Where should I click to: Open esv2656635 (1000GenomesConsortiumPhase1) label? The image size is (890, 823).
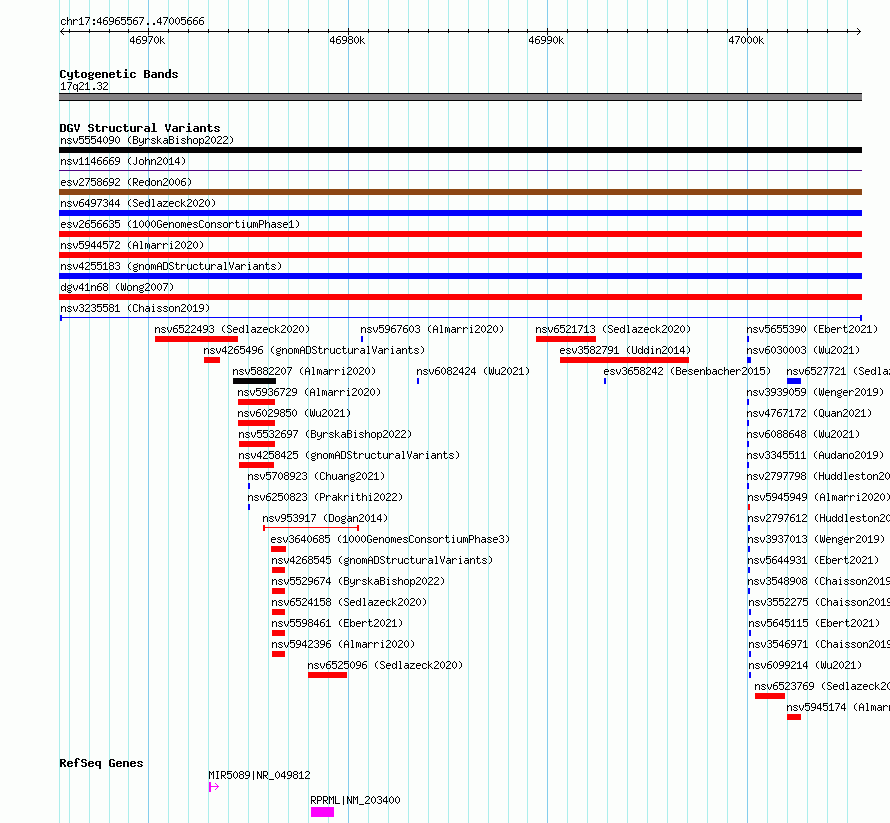(180, 224)
